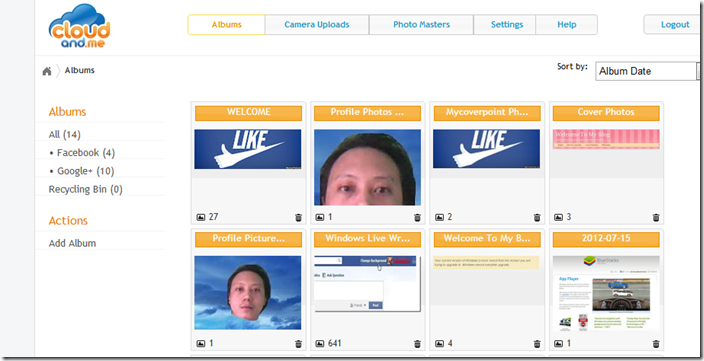Image resolution: width=704 pixels, height=361 pixels.
Task: Filter albums by Google+ (10)
Action: (x=85, y=171)
